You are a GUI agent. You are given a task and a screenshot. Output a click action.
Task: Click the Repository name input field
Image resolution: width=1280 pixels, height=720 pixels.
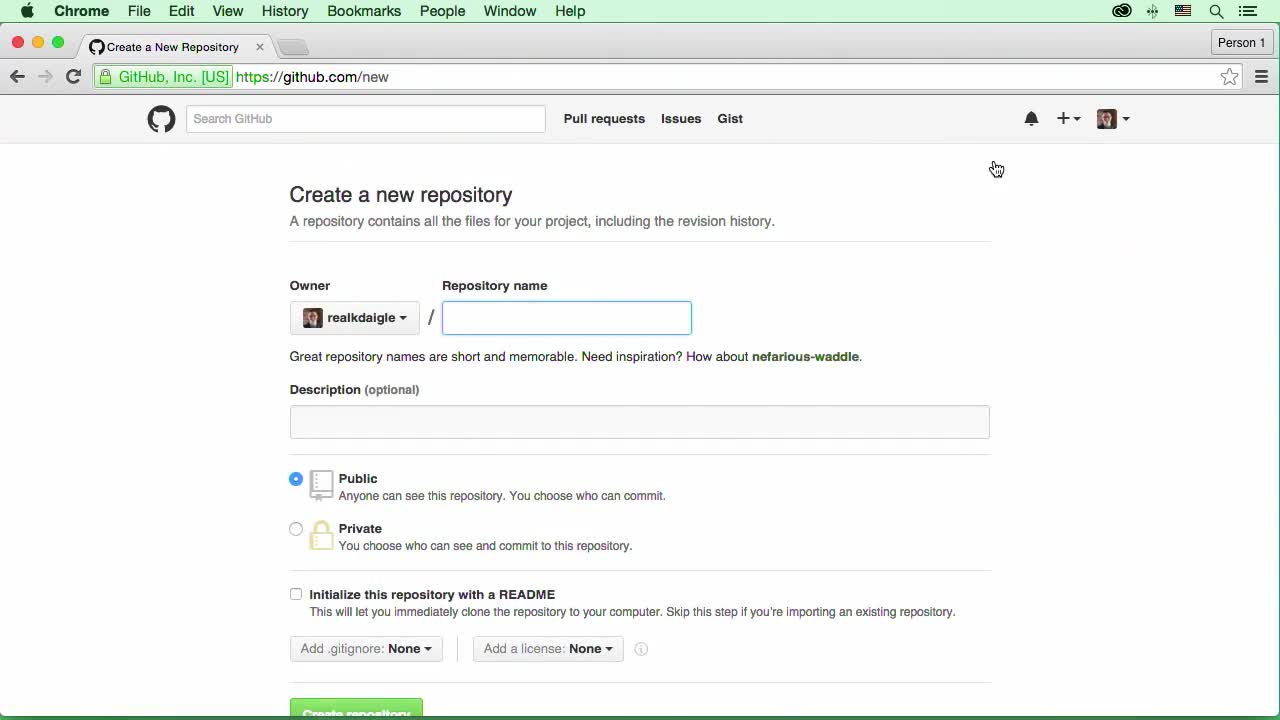click(x=566, y=317)
